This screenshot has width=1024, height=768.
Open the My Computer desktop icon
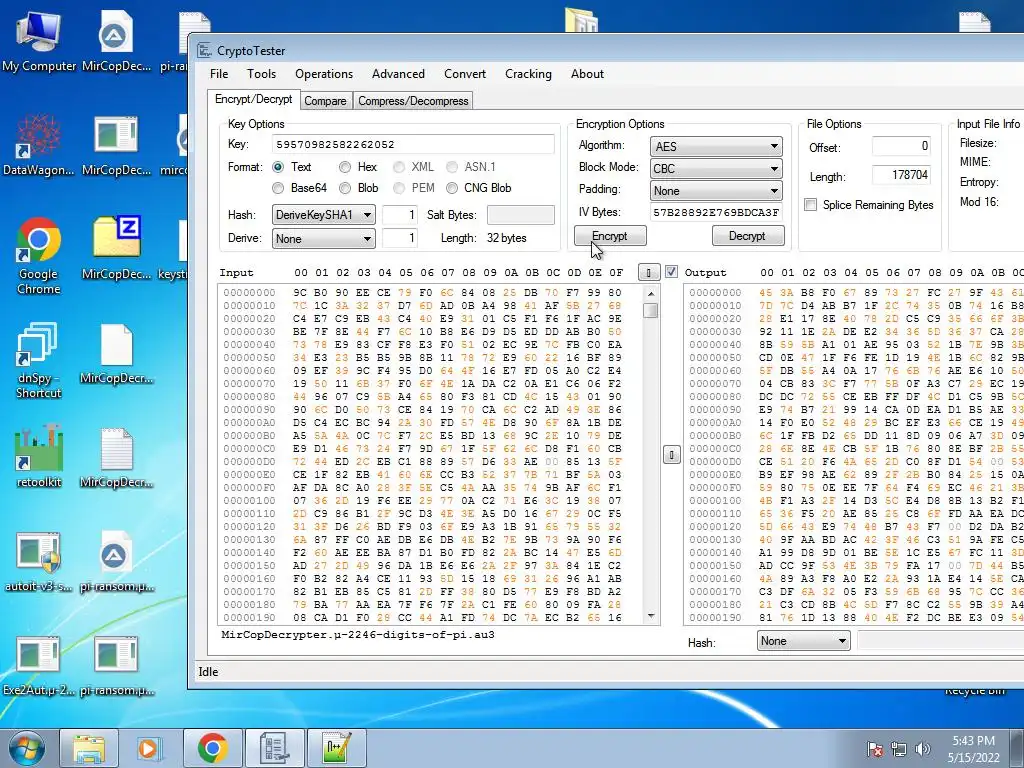(x=39, y=40)
